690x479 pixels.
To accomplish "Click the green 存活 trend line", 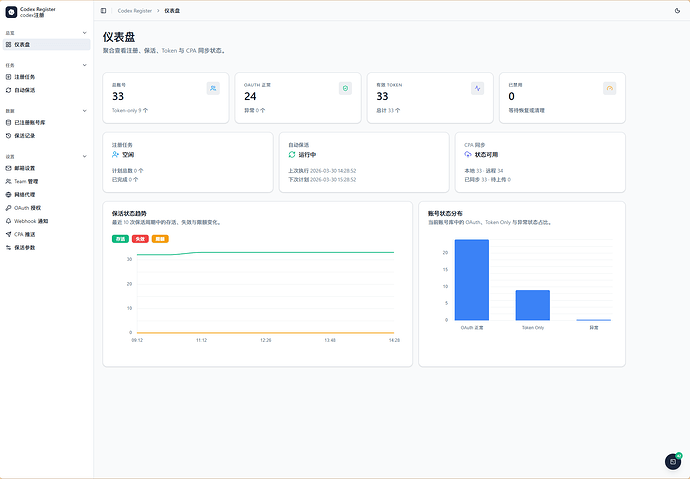I will point(265,252).
